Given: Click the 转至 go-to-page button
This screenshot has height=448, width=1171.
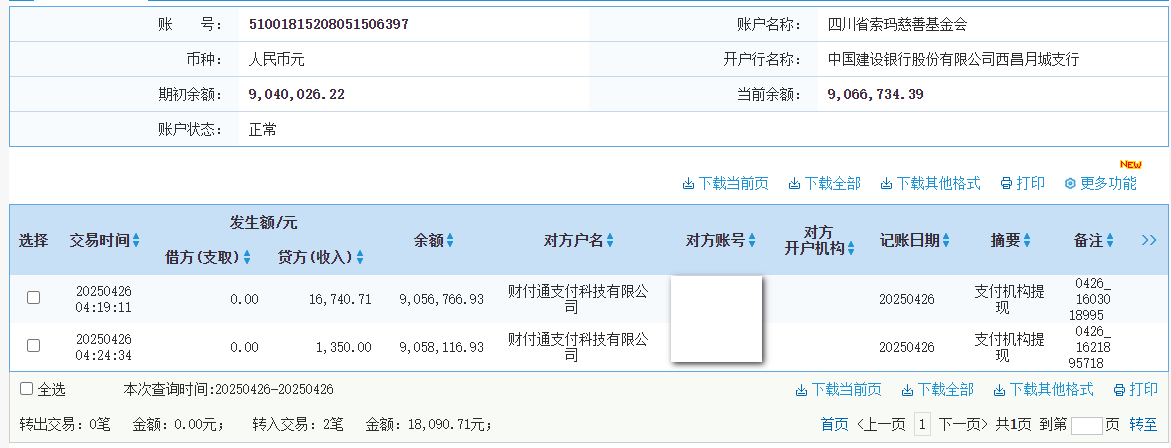Looking at the screenshot, I should pos(1143,425).
